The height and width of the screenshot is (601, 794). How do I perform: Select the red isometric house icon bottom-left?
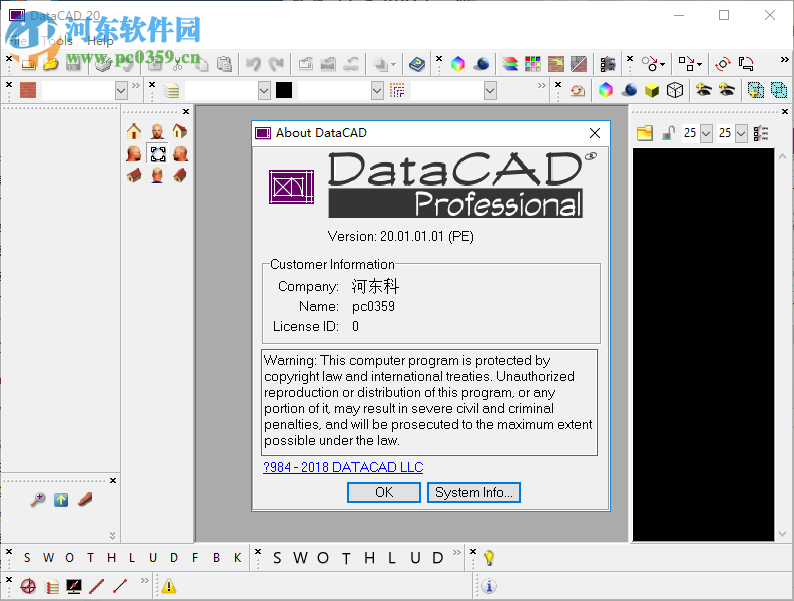134,176
